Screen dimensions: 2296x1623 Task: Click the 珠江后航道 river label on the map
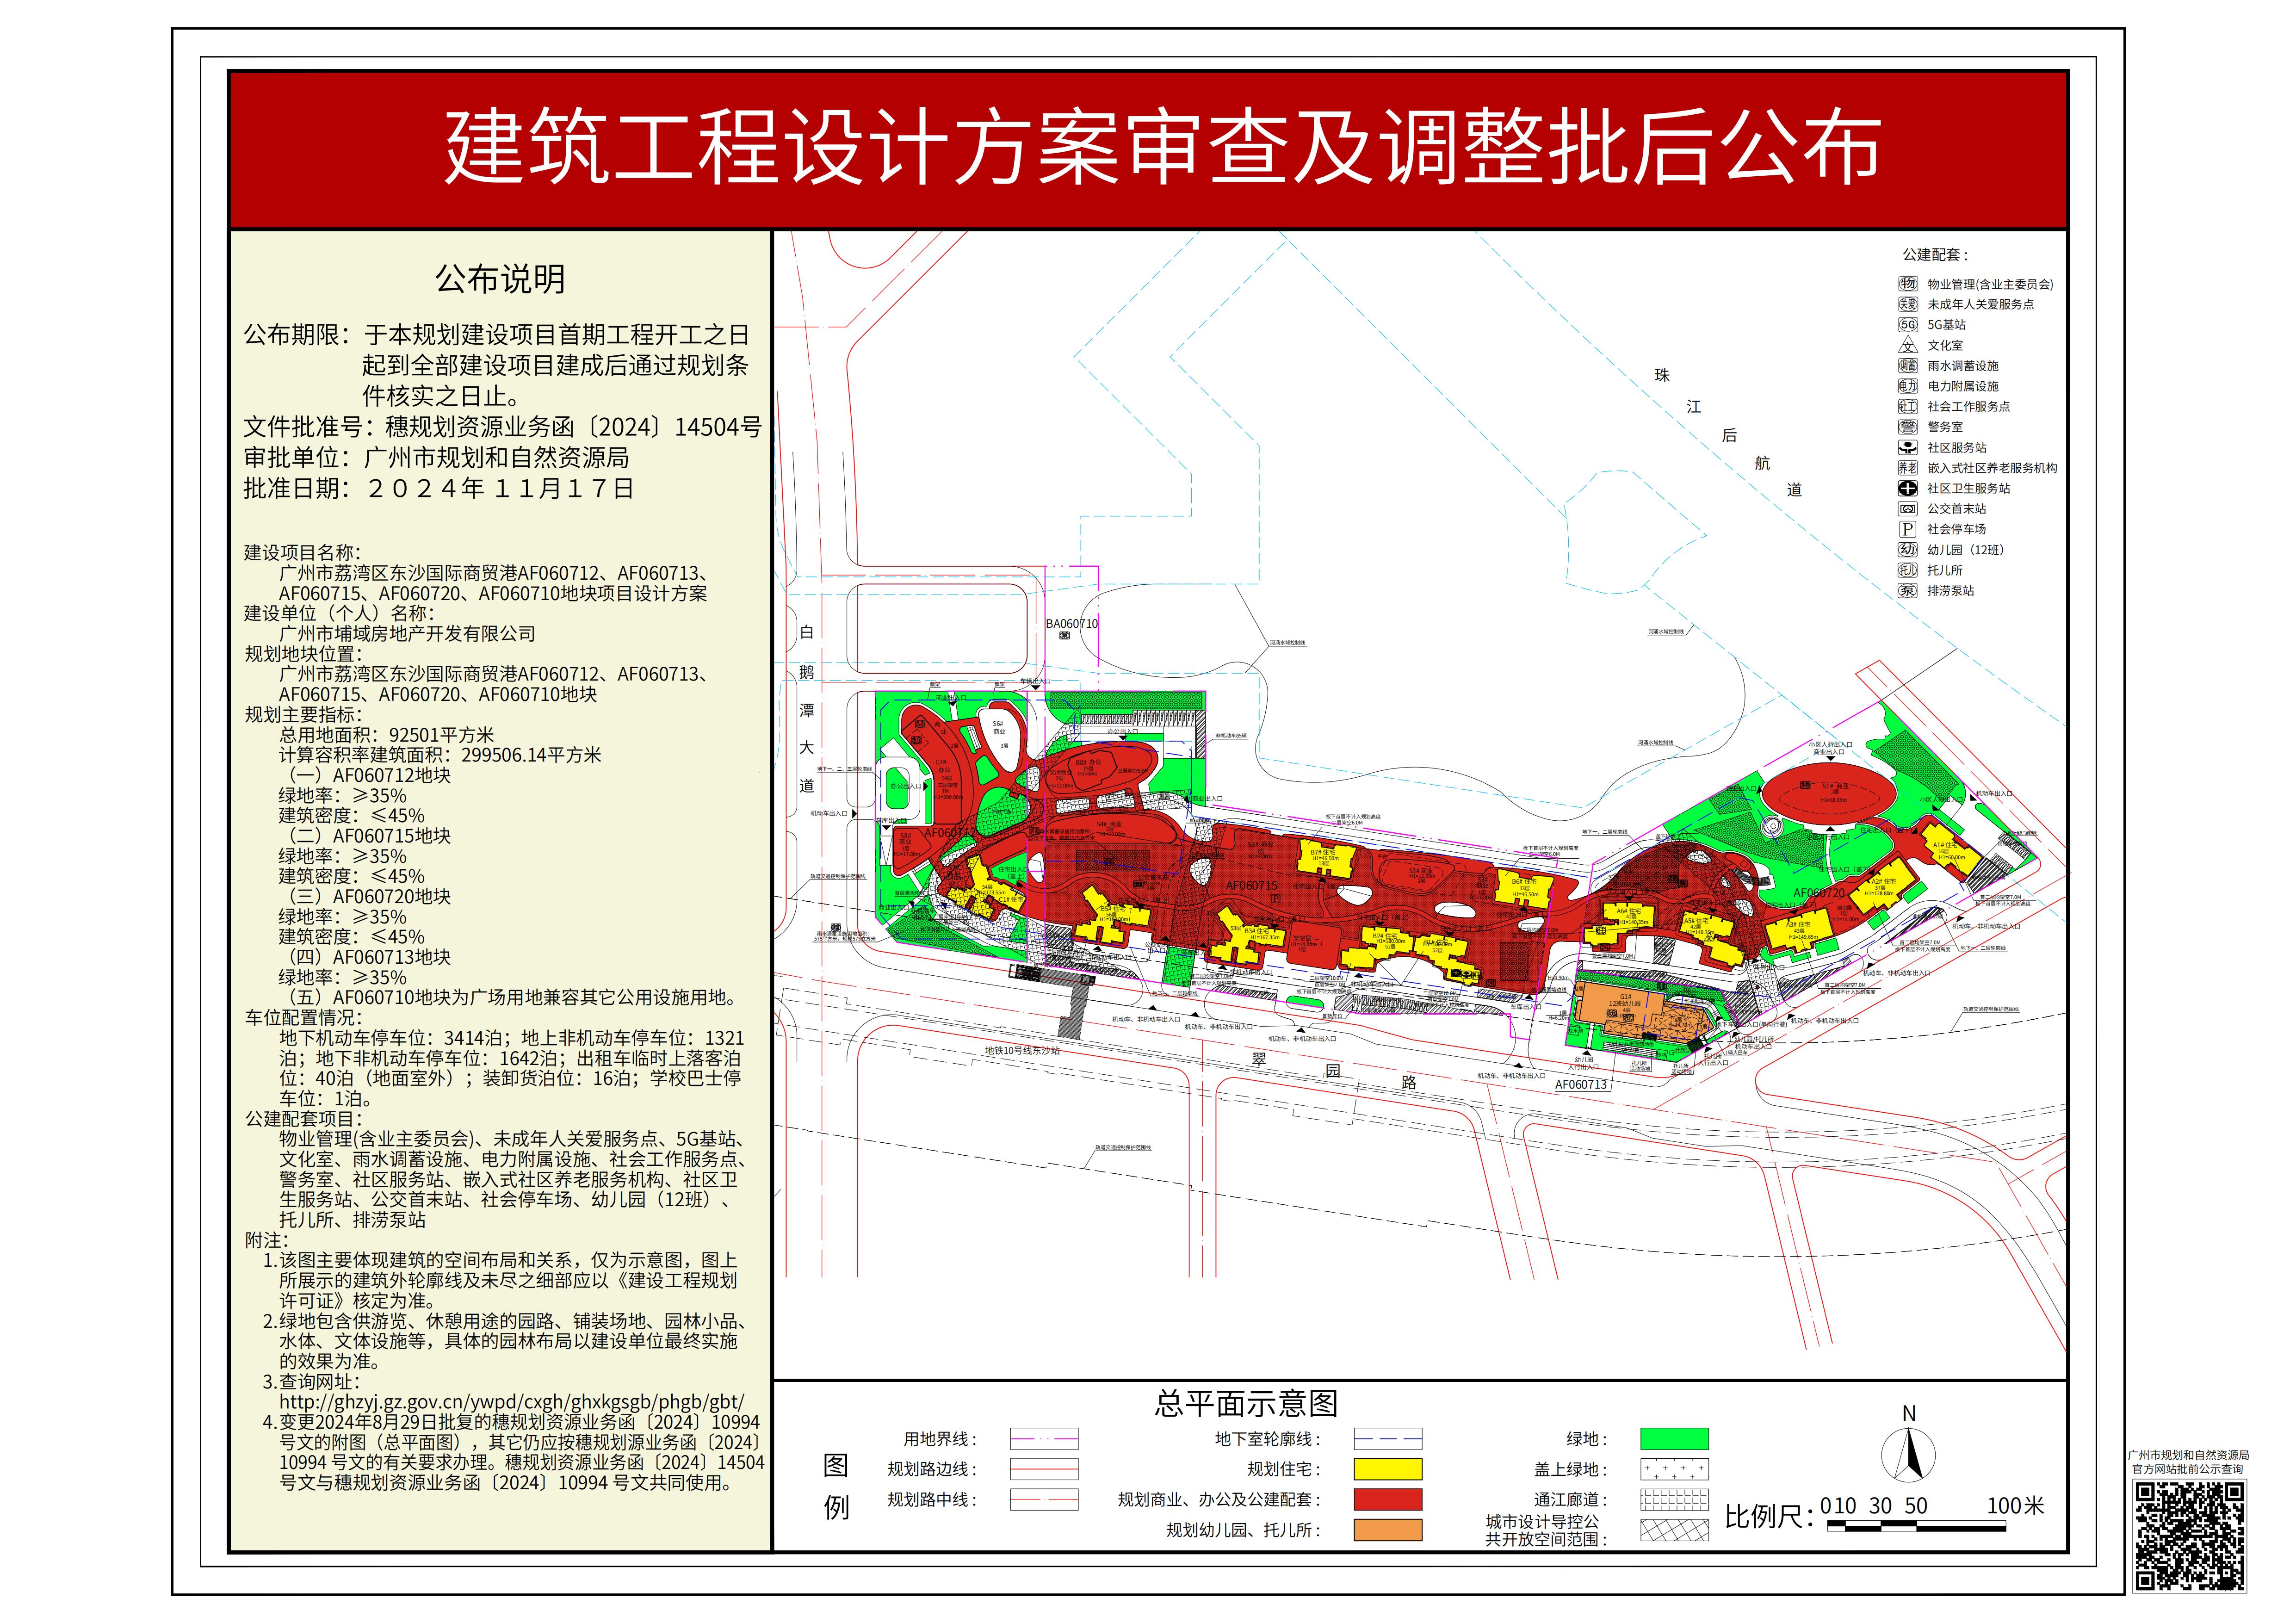1728,433
